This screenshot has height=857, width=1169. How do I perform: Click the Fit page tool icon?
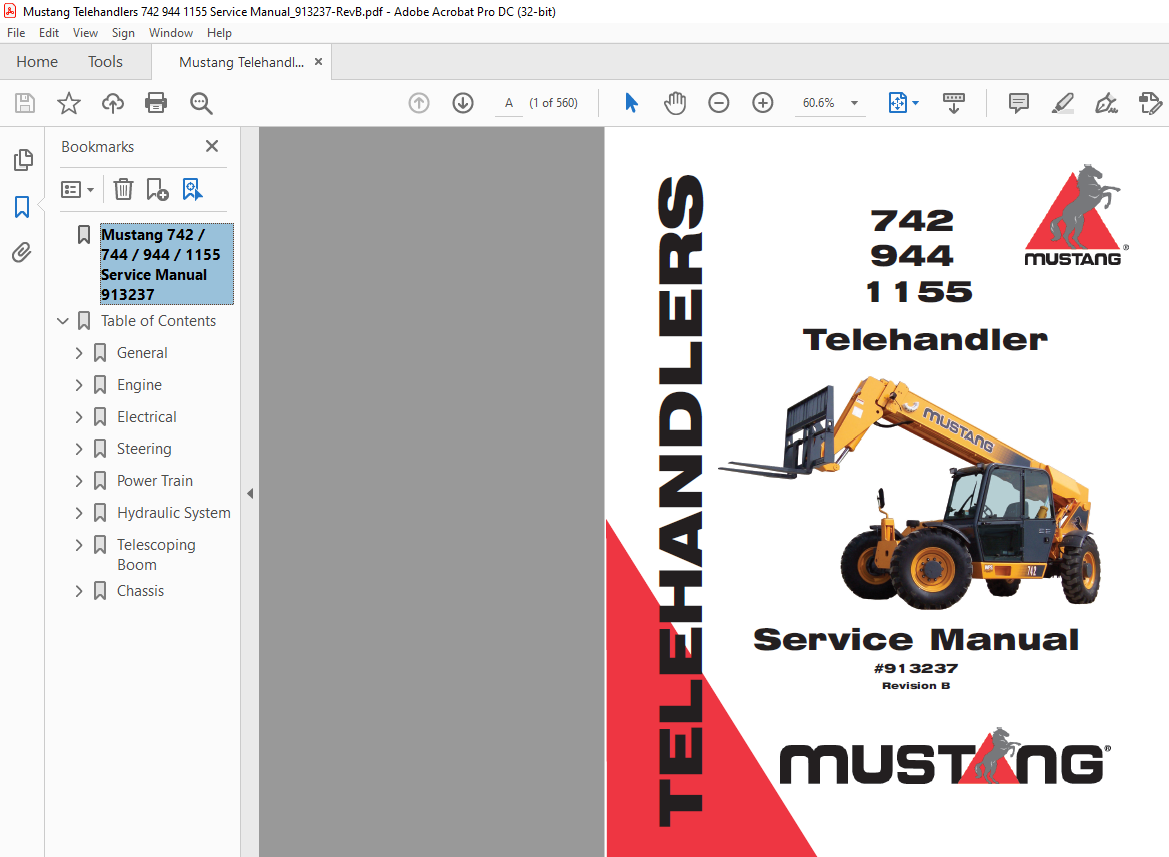tap(898, 103)
